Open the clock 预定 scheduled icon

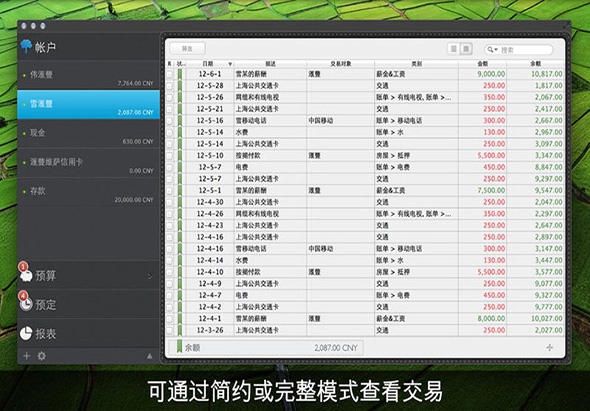[26, 304]
